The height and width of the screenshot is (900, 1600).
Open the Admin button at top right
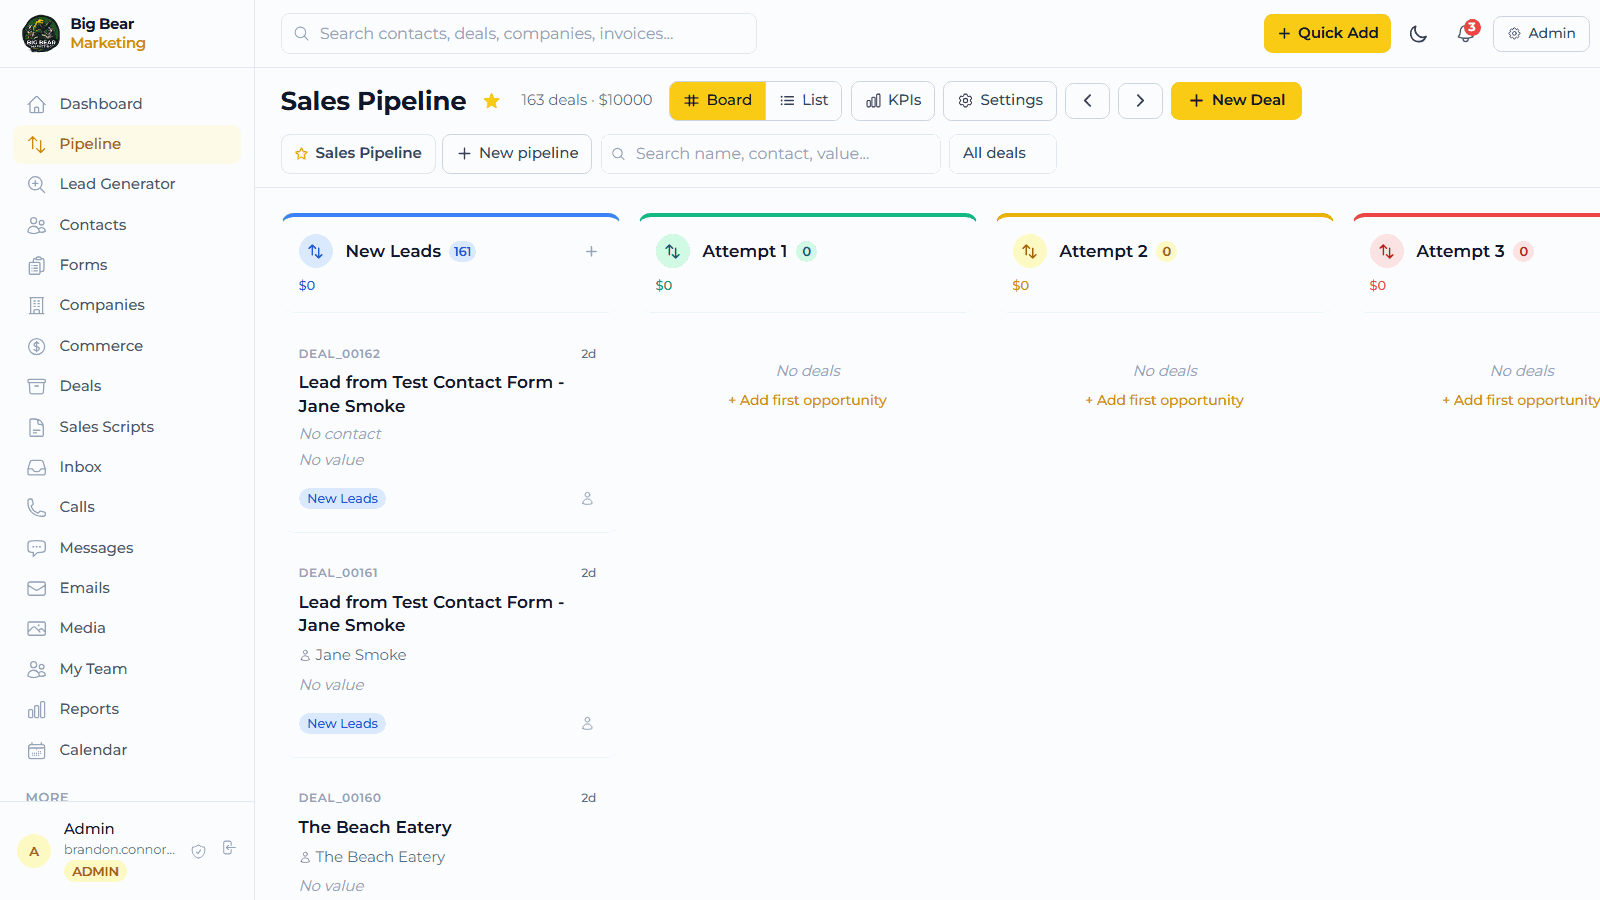1541,33
